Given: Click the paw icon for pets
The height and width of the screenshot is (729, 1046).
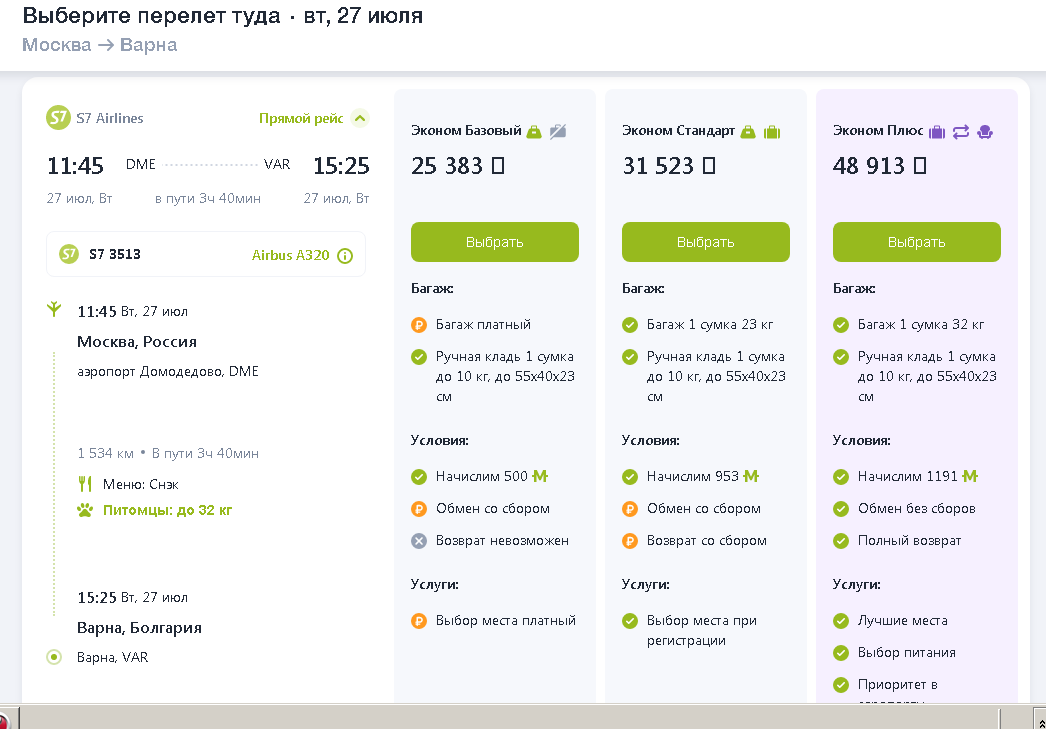Looking at the screenshot, I should coord(85,510).
